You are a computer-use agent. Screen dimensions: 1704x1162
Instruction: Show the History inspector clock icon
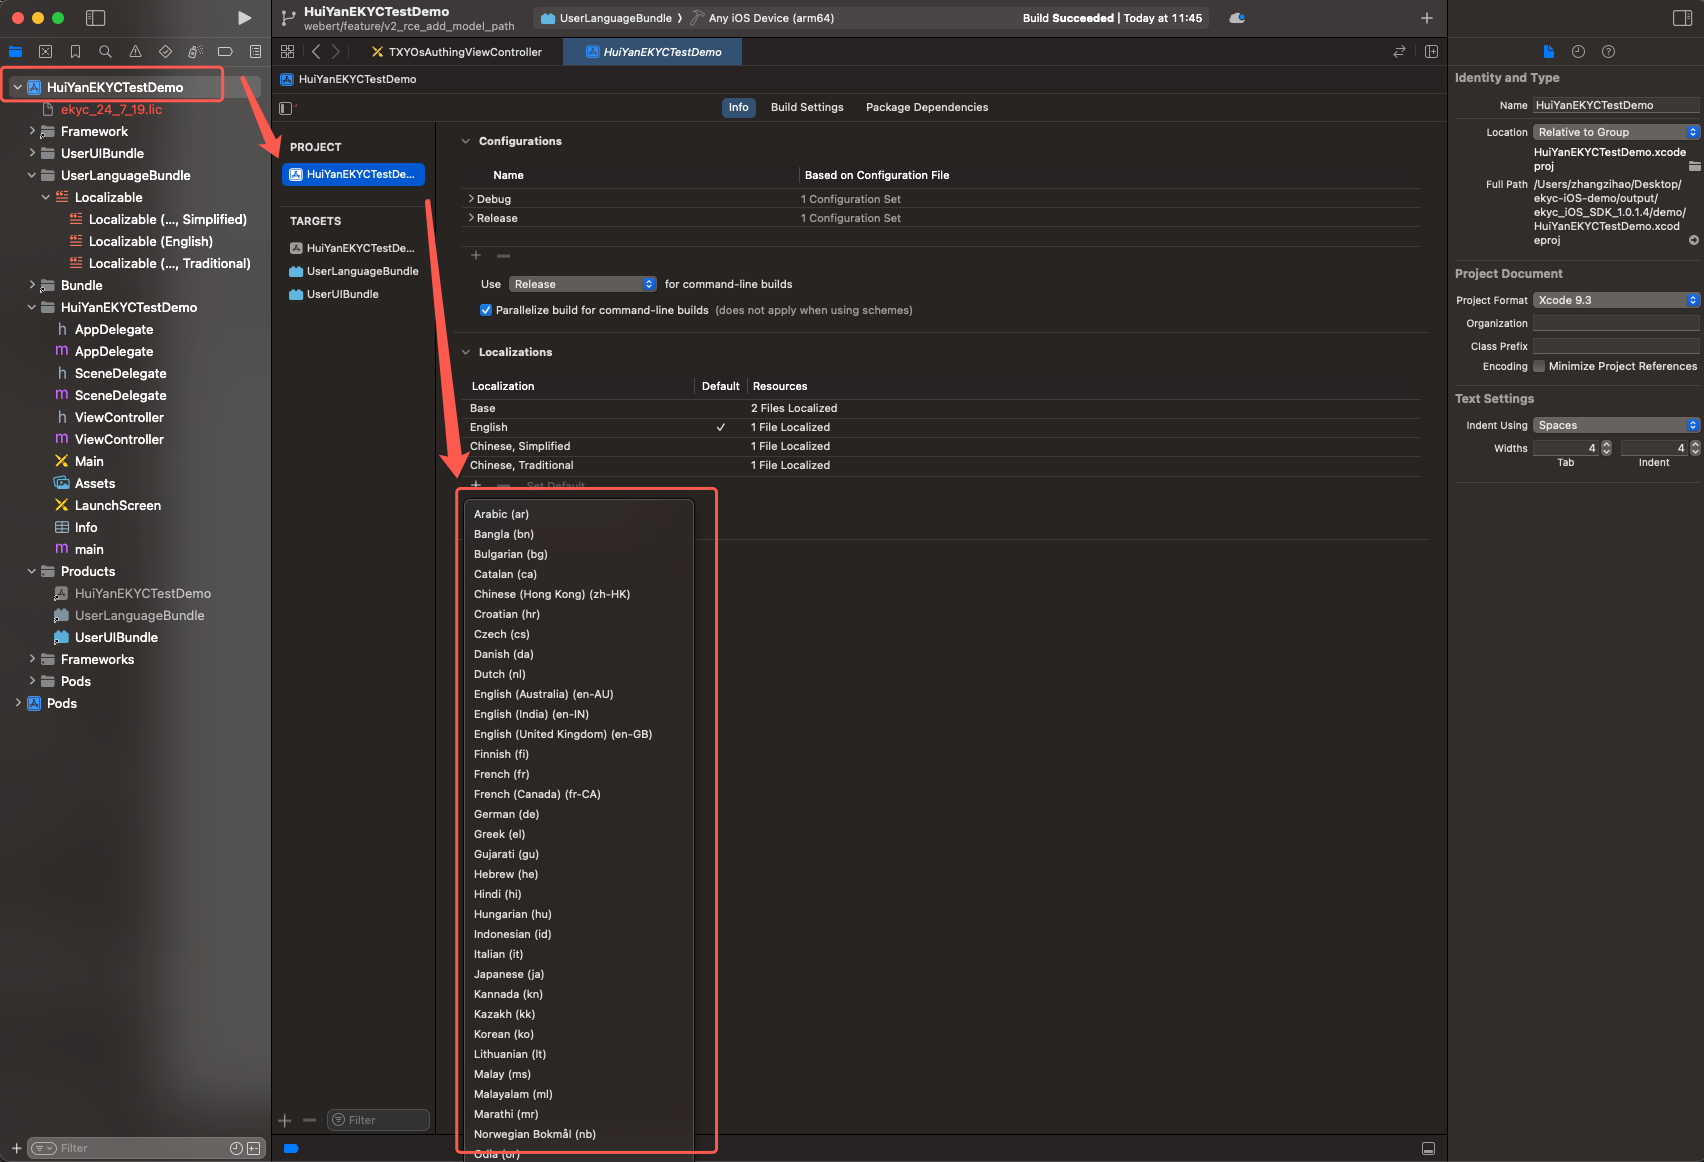pyautogui.click(x=1578, y=52)
